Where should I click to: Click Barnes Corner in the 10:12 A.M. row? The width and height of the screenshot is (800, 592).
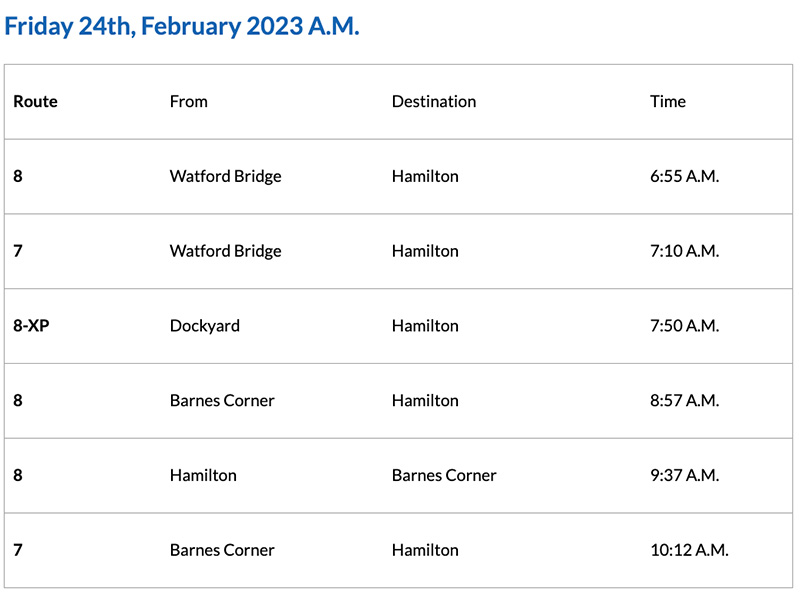tap(222, 550)
